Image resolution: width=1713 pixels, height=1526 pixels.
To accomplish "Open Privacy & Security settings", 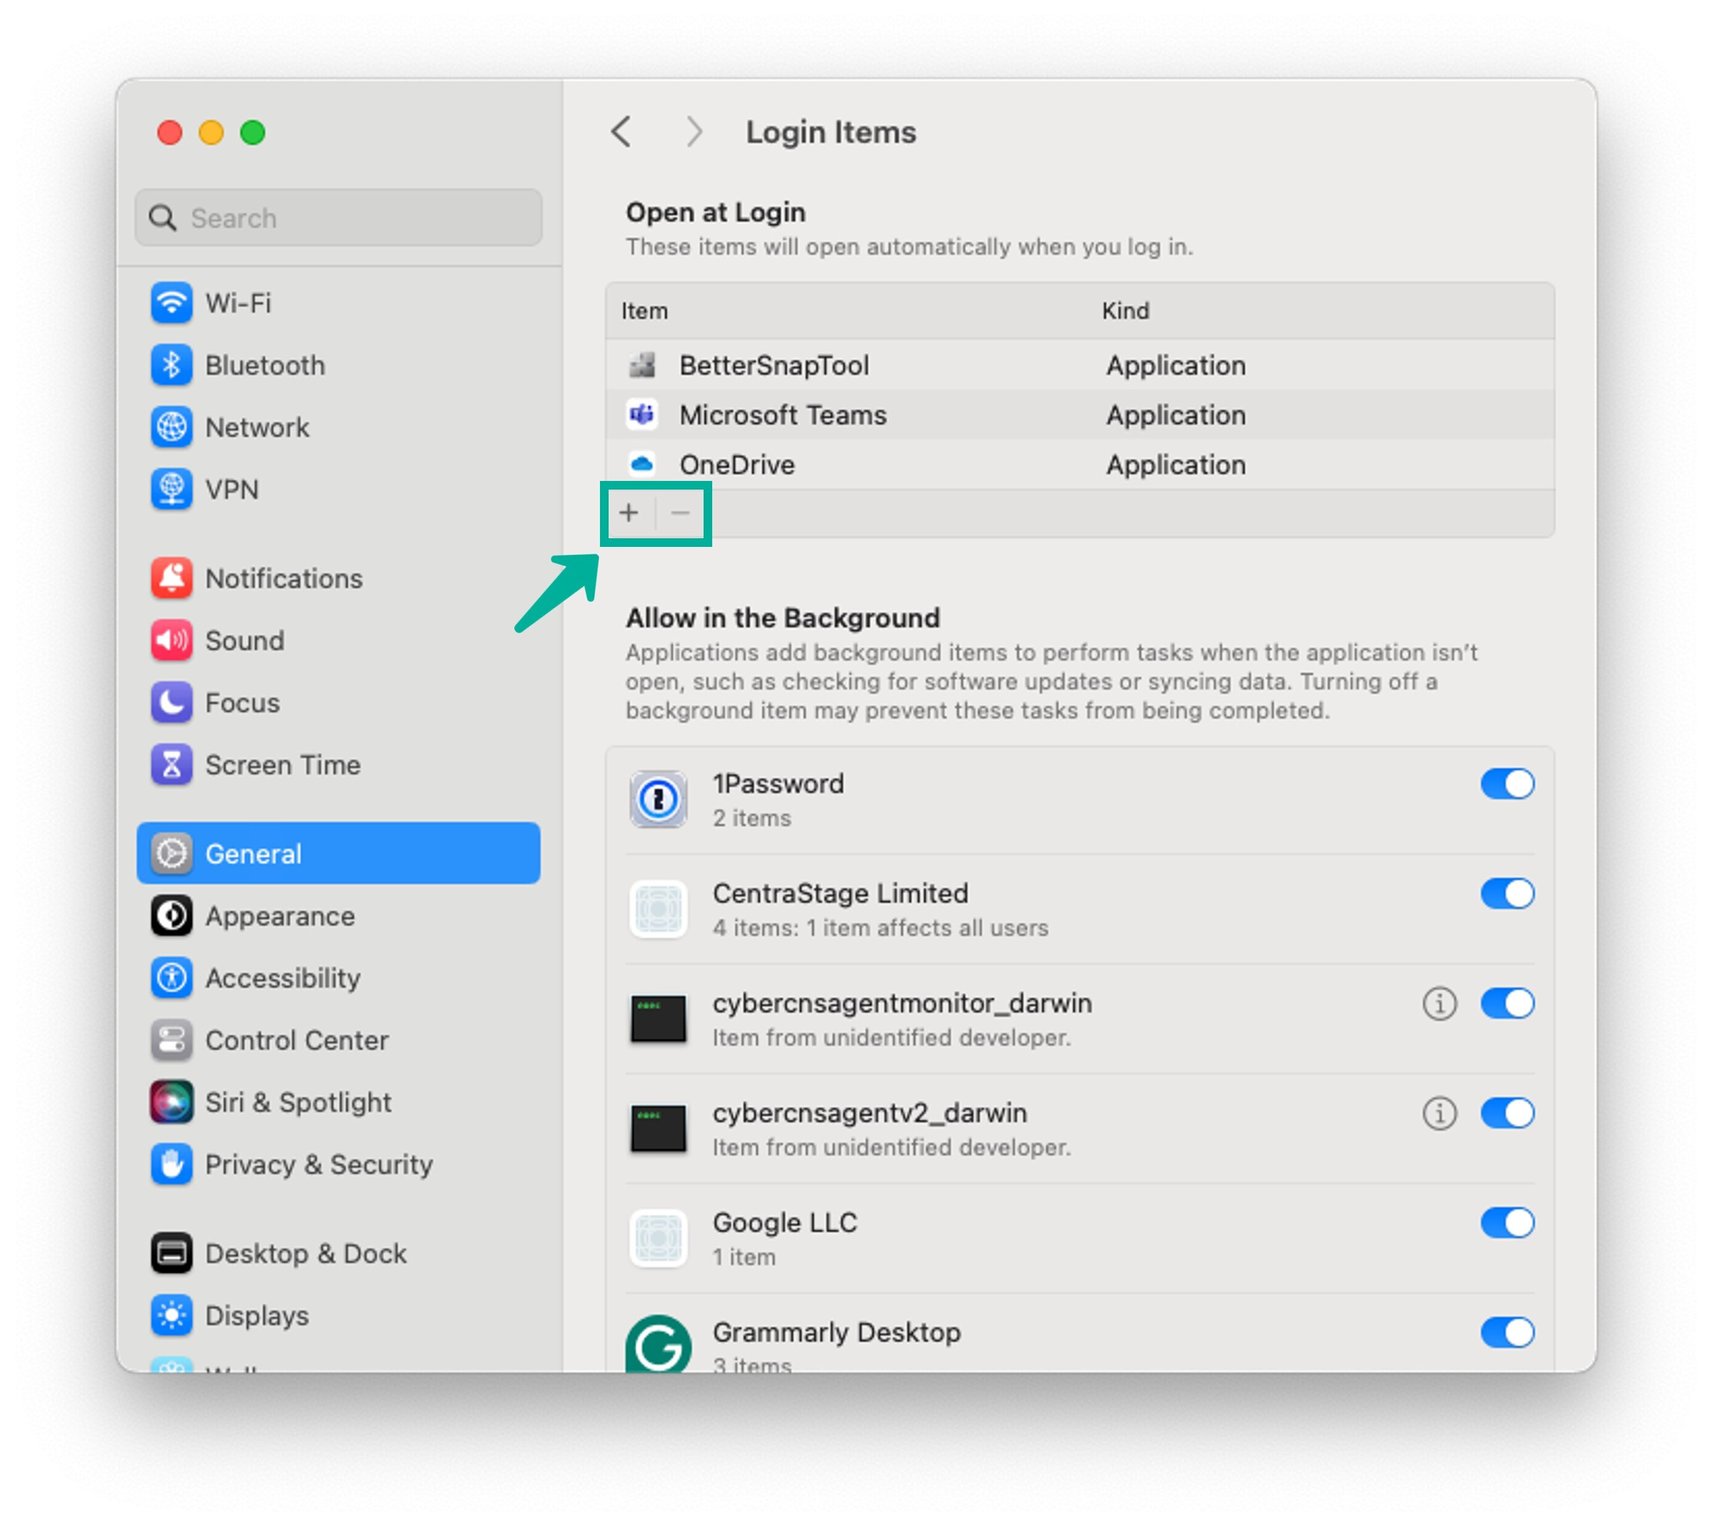I will pyautogui.click(x=171, y=1164).
